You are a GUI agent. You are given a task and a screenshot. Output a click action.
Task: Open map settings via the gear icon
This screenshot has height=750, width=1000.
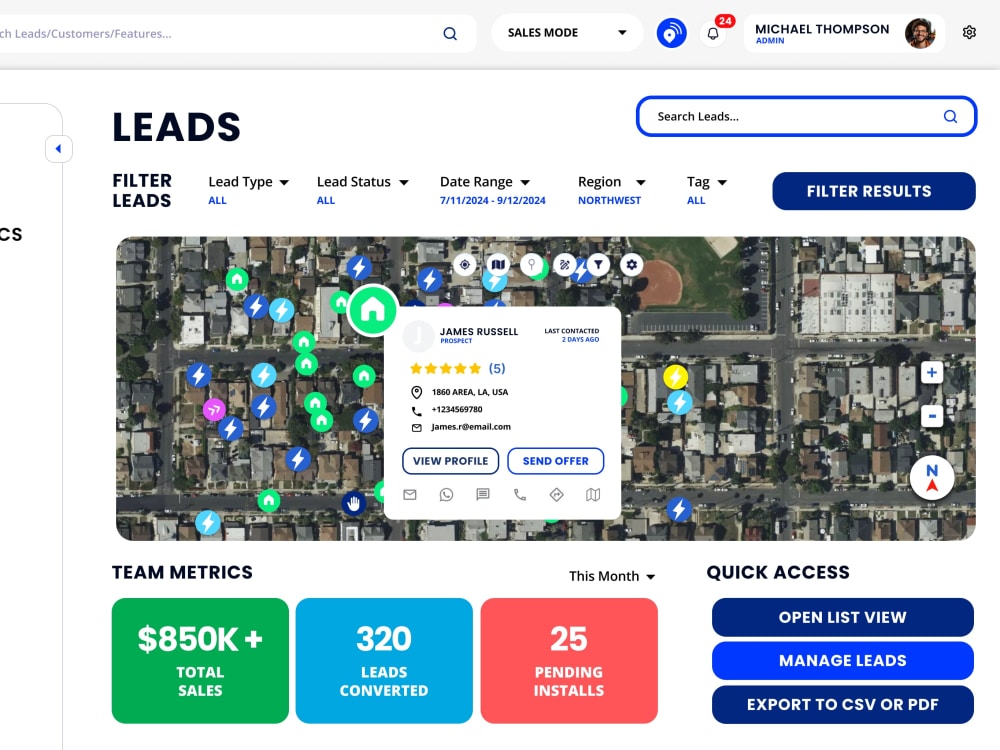631,264
